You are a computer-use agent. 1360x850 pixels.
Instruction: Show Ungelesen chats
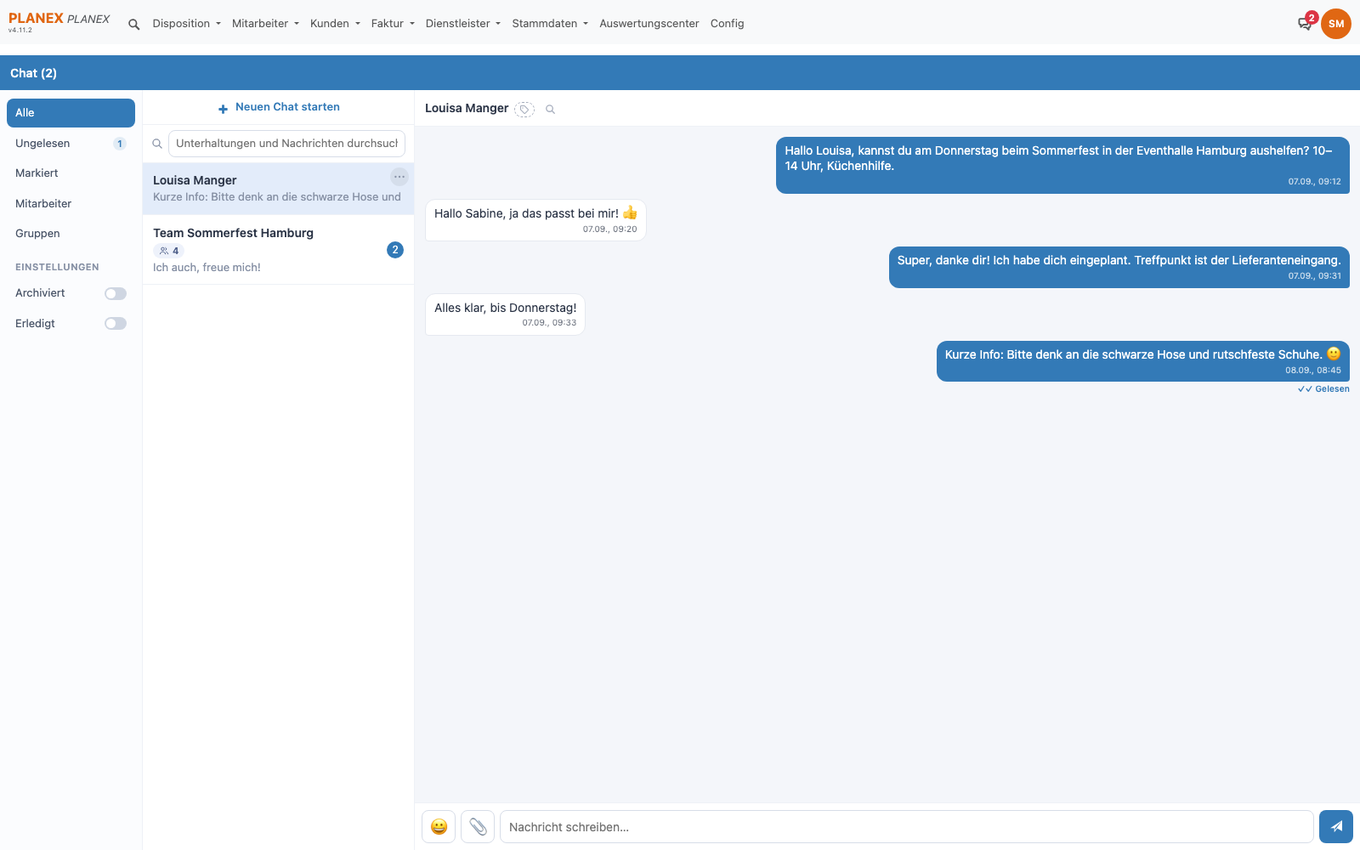pos(71,144)
